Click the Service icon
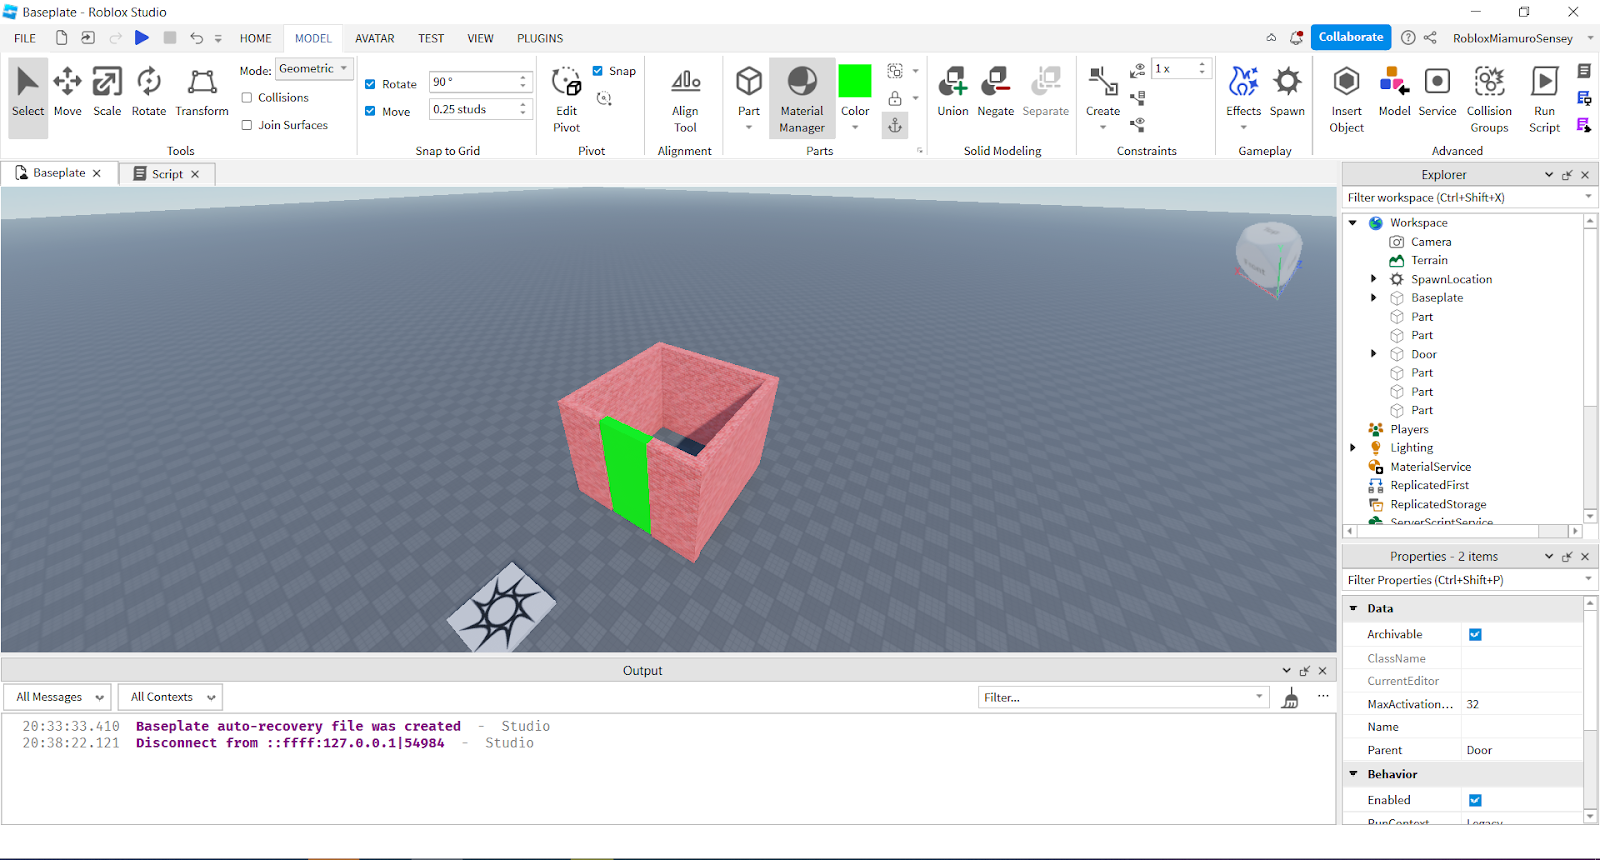The width and height of the screenshot is (1600, 860). 1437,92
